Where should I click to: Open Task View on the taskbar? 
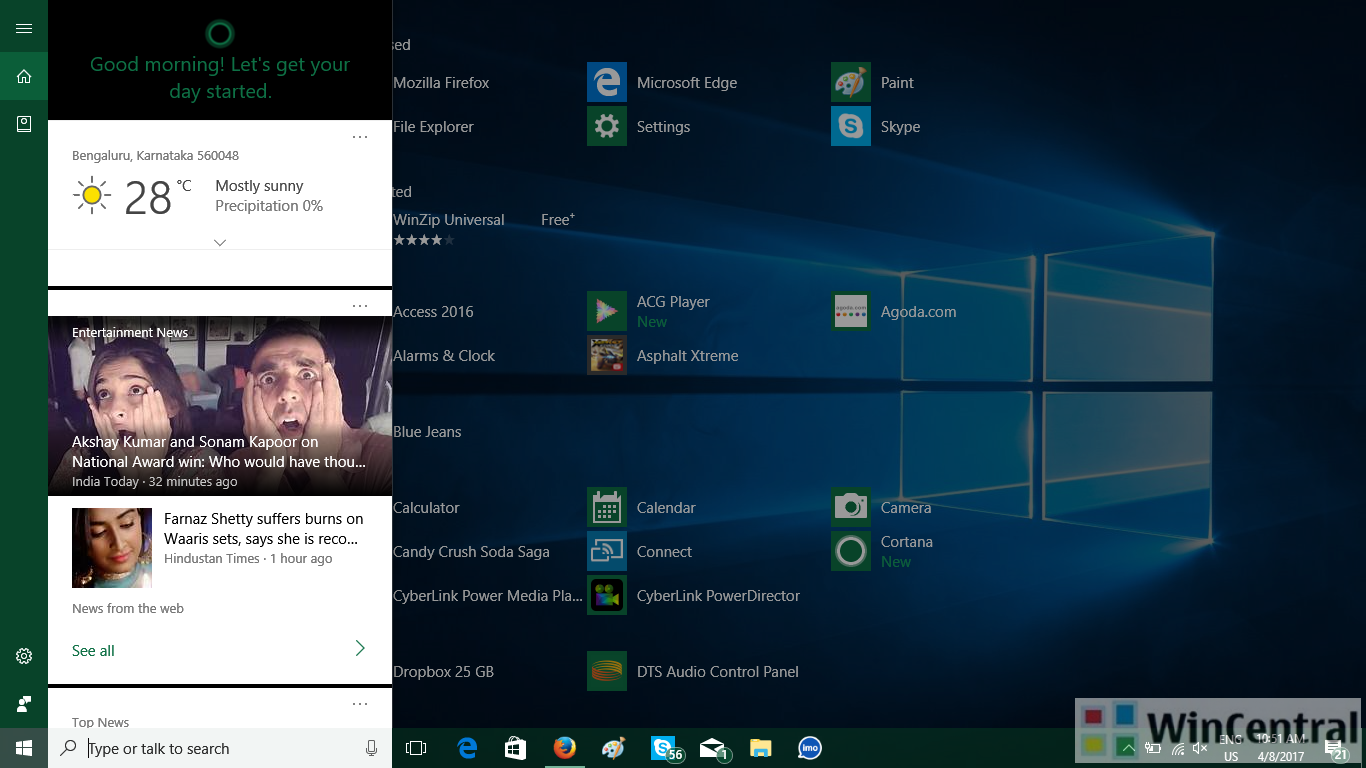coord(416,748)
